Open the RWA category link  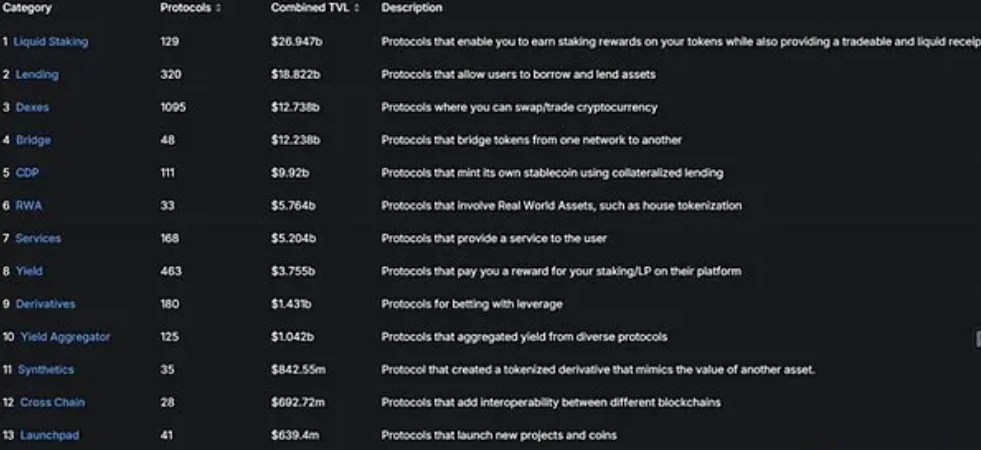tap(29, 205)
